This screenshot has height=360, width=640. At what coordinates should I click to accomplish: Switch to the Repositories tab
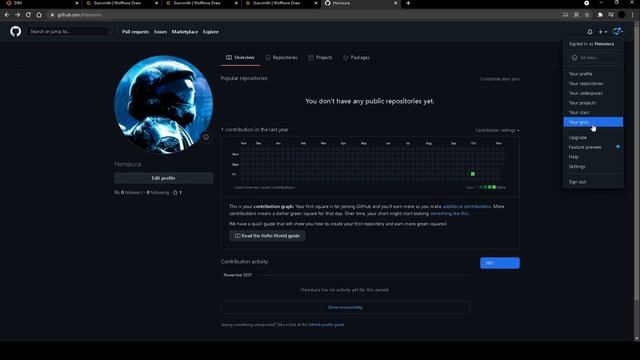coord(281,58)
